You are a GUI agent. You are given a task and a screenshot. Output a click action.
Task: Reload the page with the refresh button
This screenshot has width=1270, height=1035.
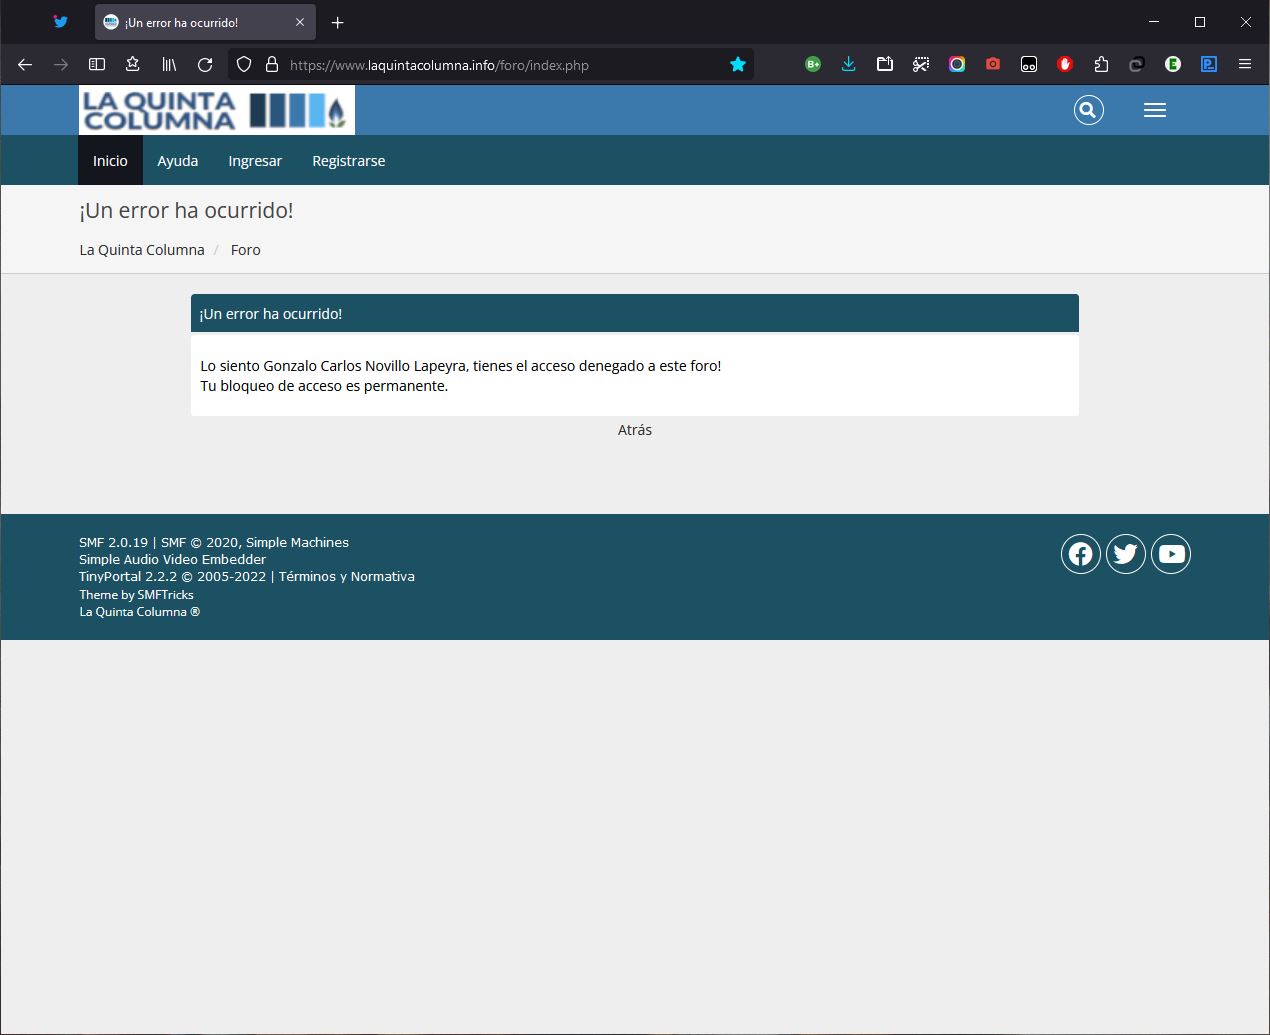coord(205,65)
